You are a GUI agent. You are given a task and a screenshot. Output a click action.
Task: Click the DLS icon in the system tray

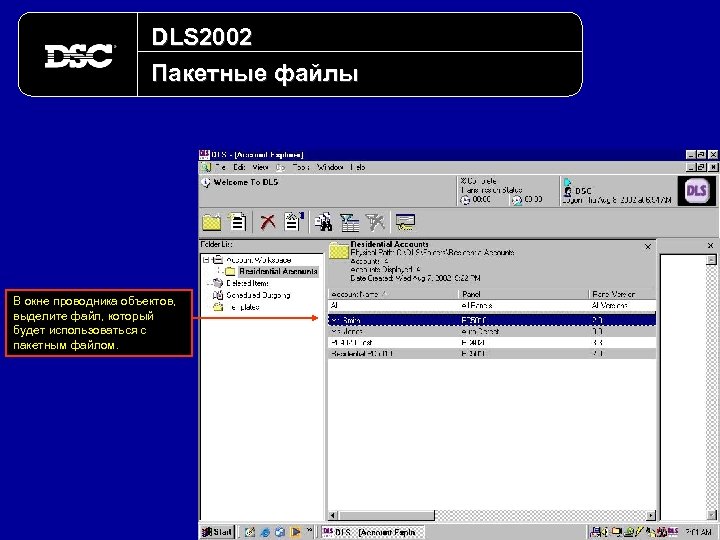click(672, 532)
